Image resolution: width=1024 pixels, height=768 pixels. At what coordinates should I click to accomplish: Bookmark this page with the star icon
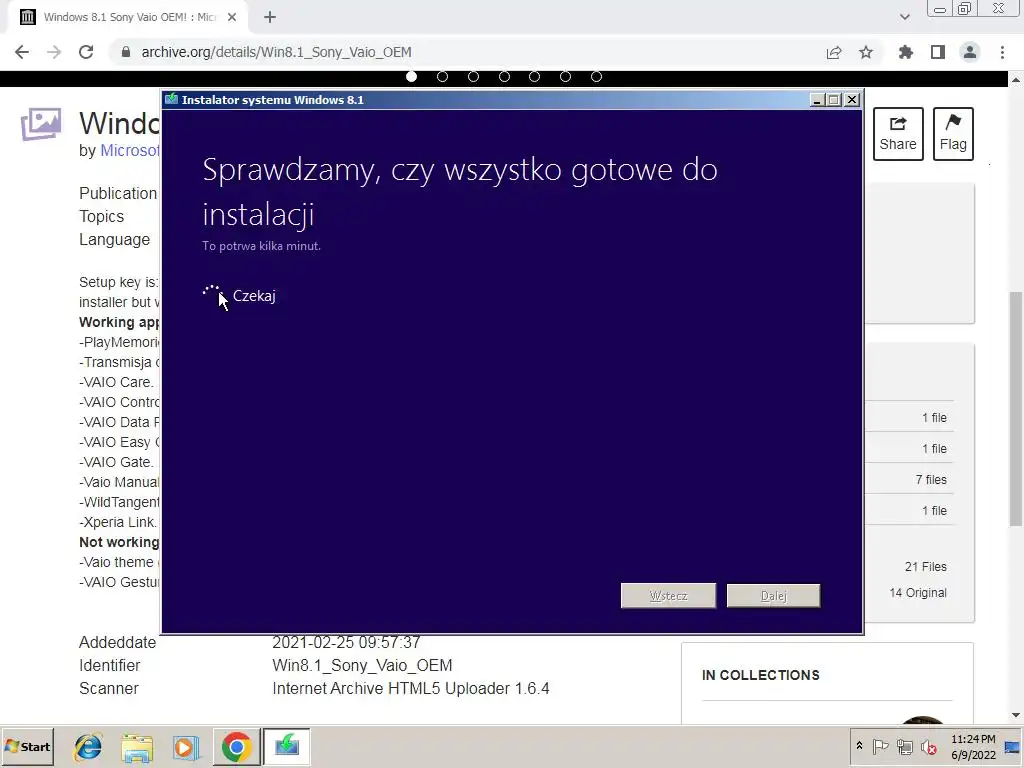point(866,52)
